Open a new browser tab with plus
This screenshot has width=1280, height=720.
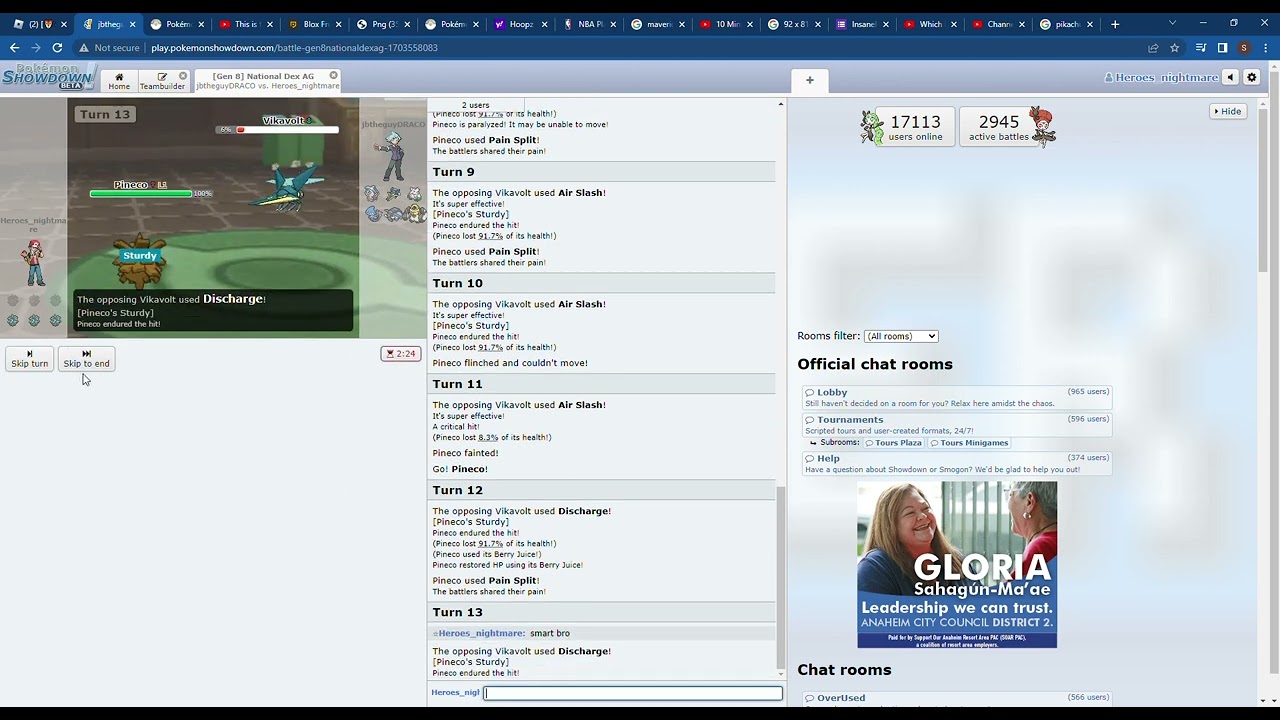tap(1115, 24)
